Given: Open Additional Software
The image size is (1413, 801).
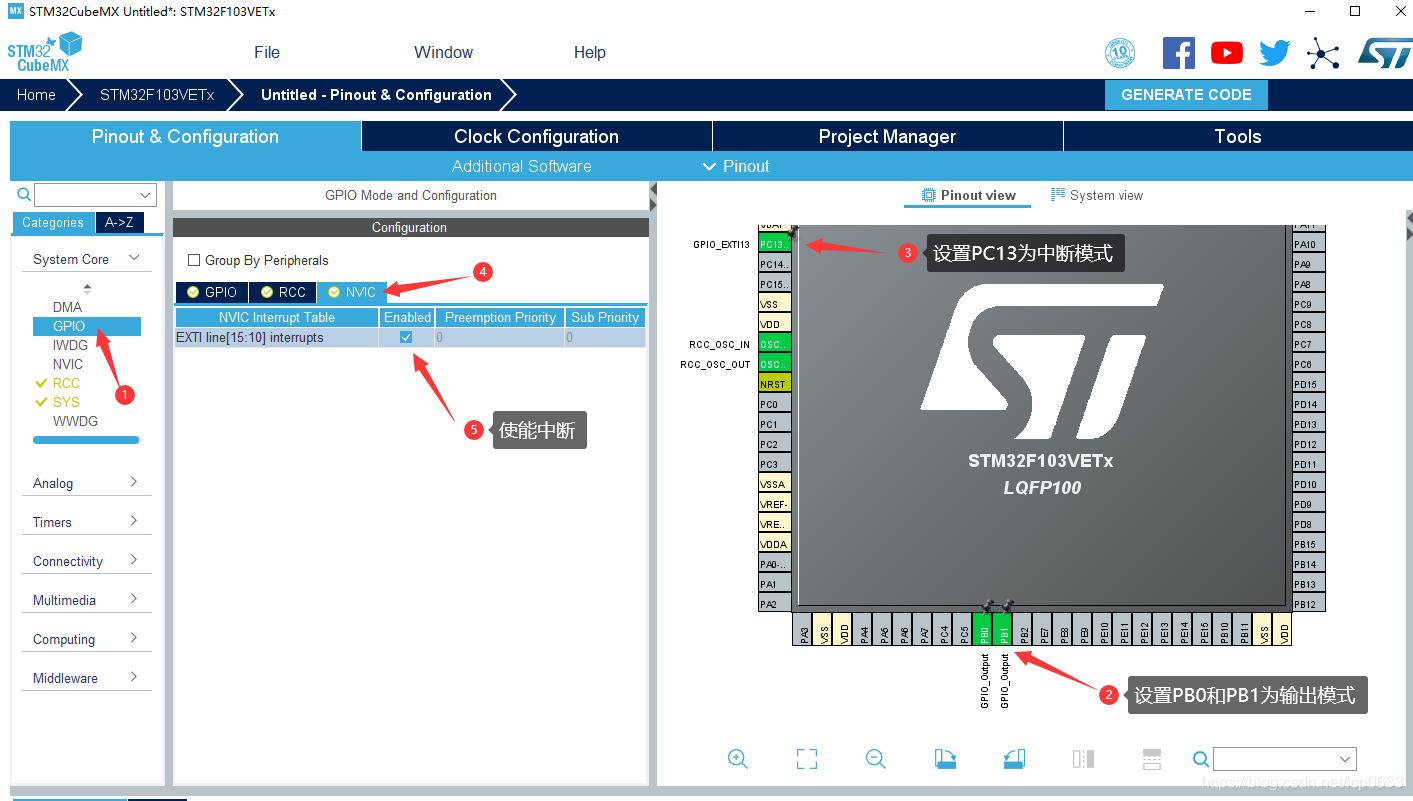Looking at the screenshot, I should 522,166.
